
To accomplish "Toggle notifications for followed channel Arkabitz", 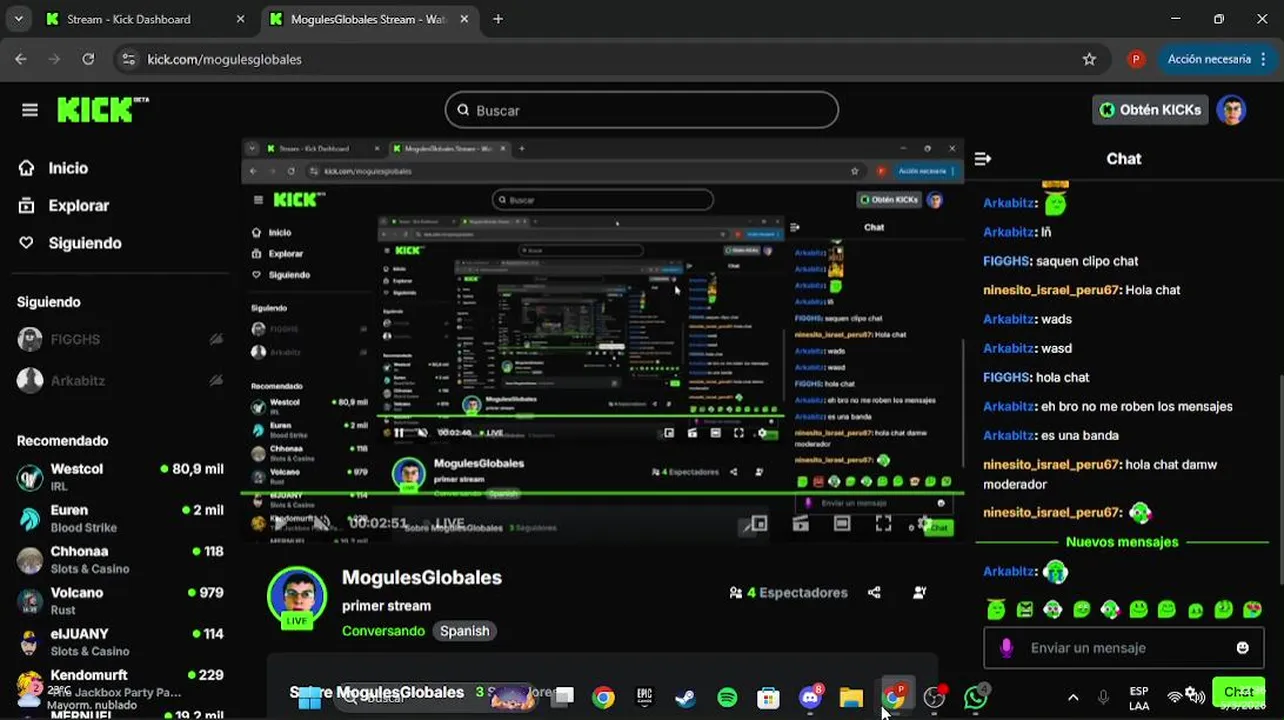I will pos(216,380).
